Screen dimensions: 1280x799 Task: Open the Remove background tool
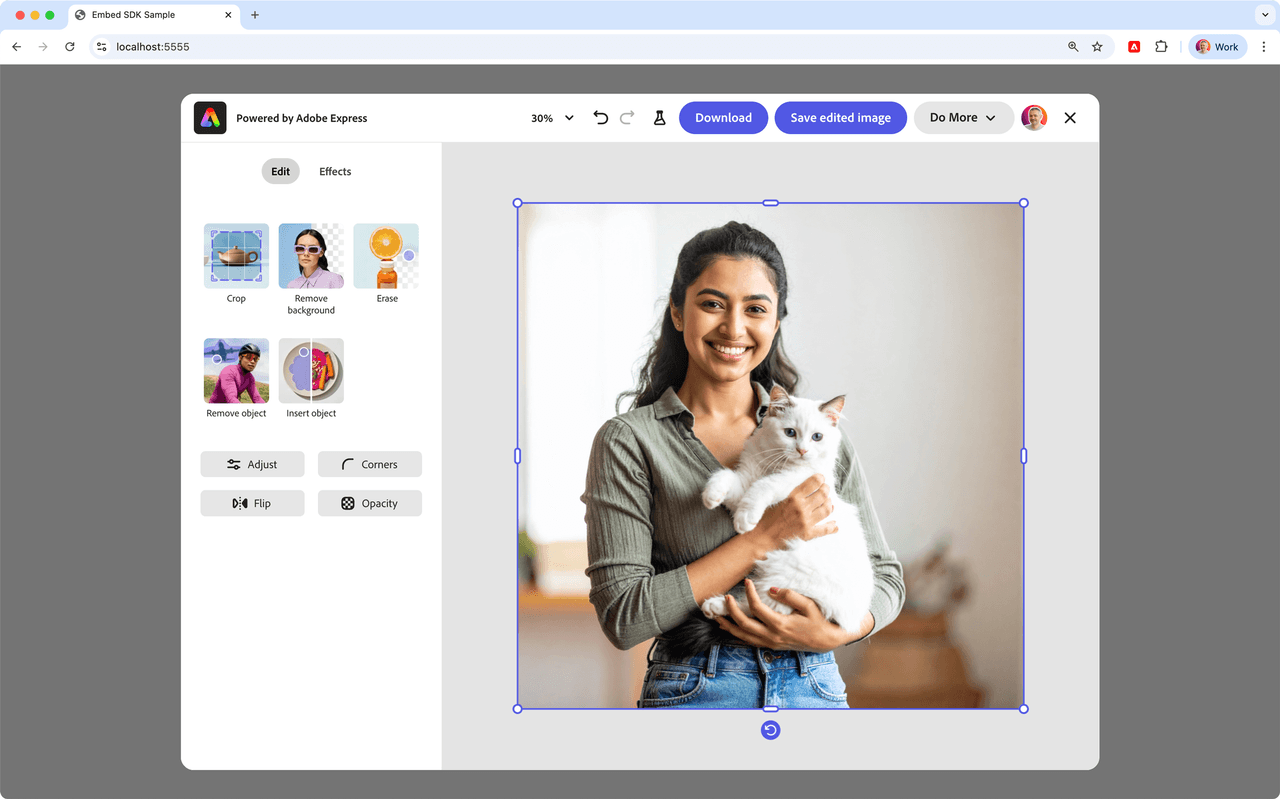[311, 256]
